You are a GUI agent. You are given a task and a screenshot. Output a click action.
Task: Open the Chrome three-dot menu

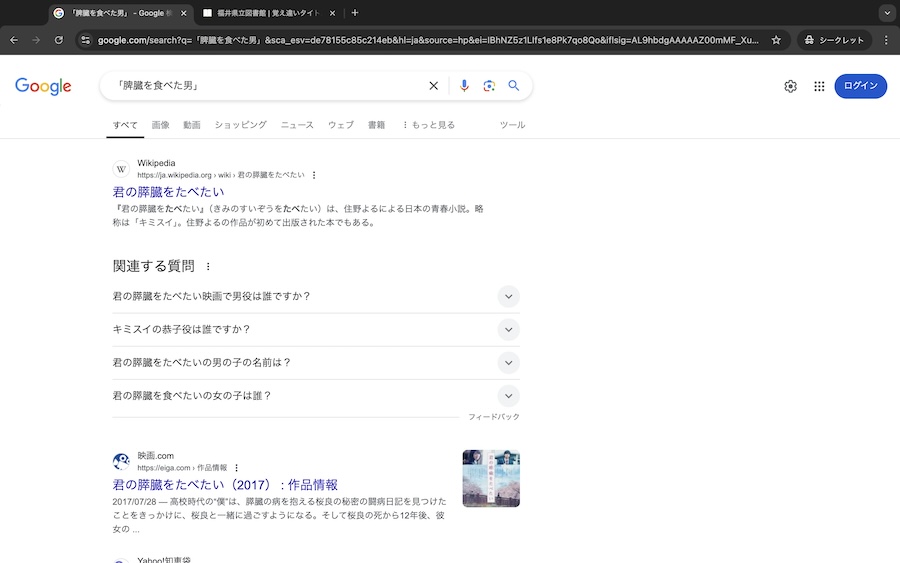886,40
